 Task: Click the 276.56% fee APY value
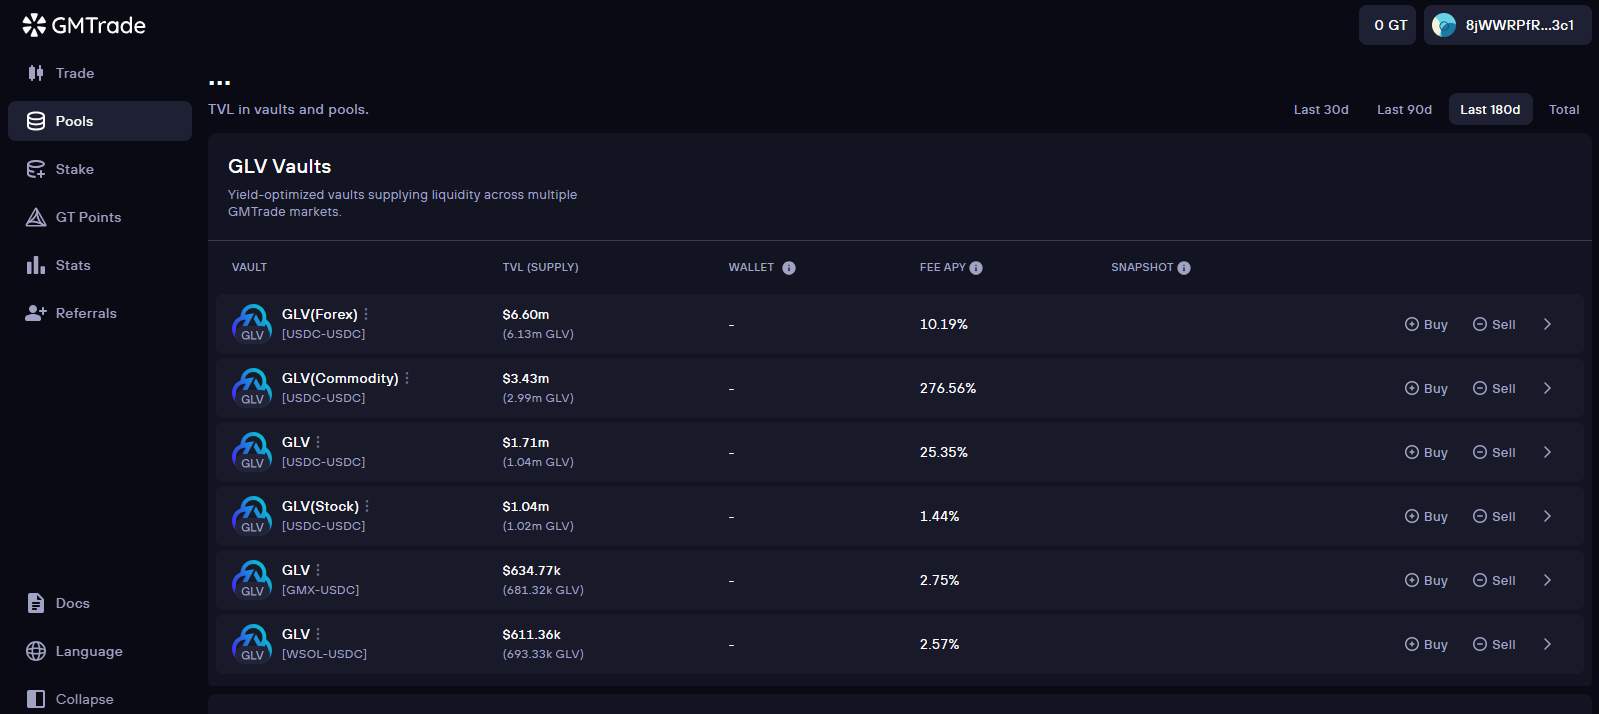948,388
